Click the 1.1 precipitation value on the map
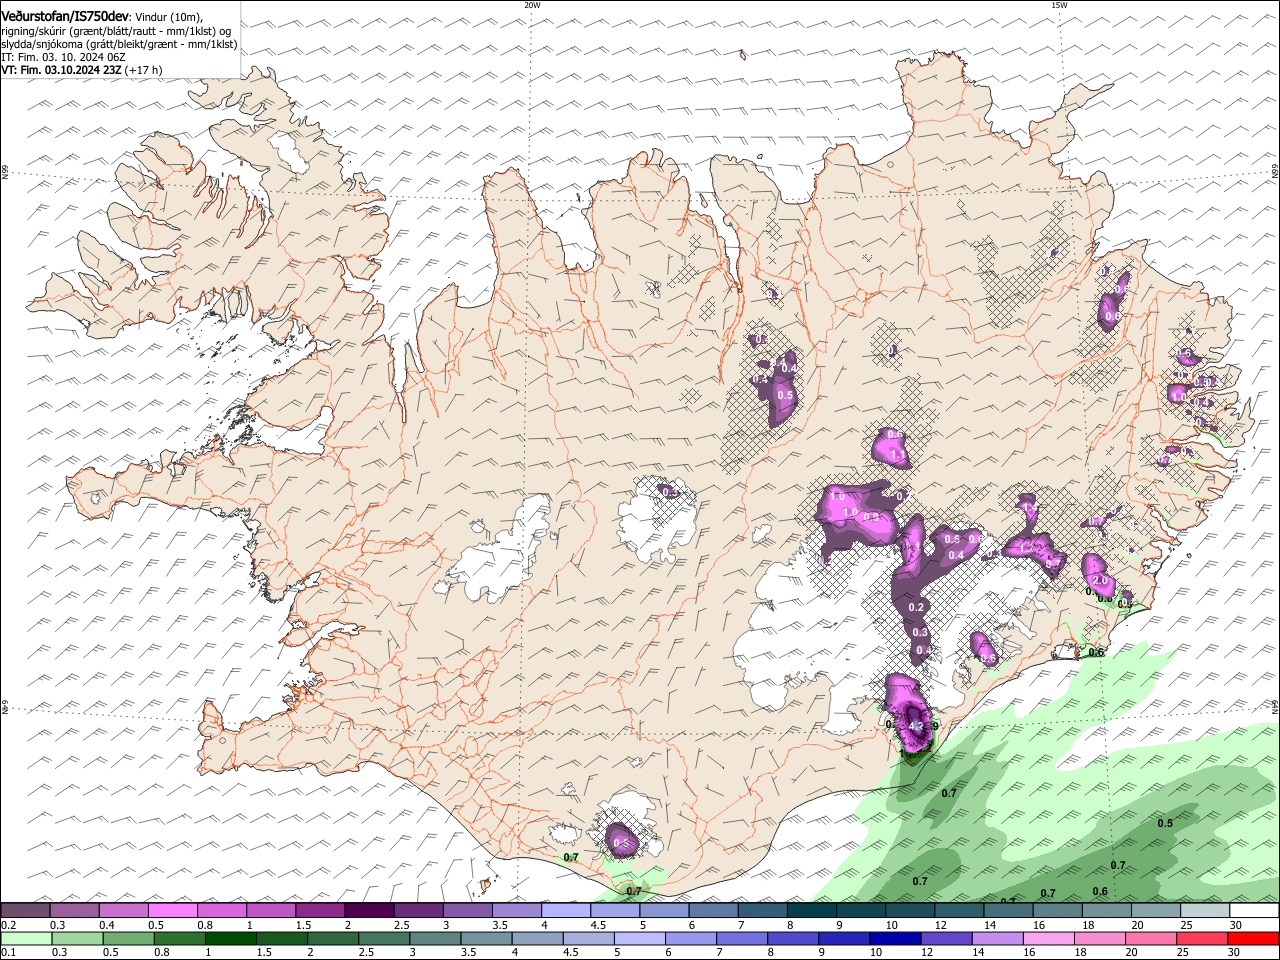 (898, 455)
